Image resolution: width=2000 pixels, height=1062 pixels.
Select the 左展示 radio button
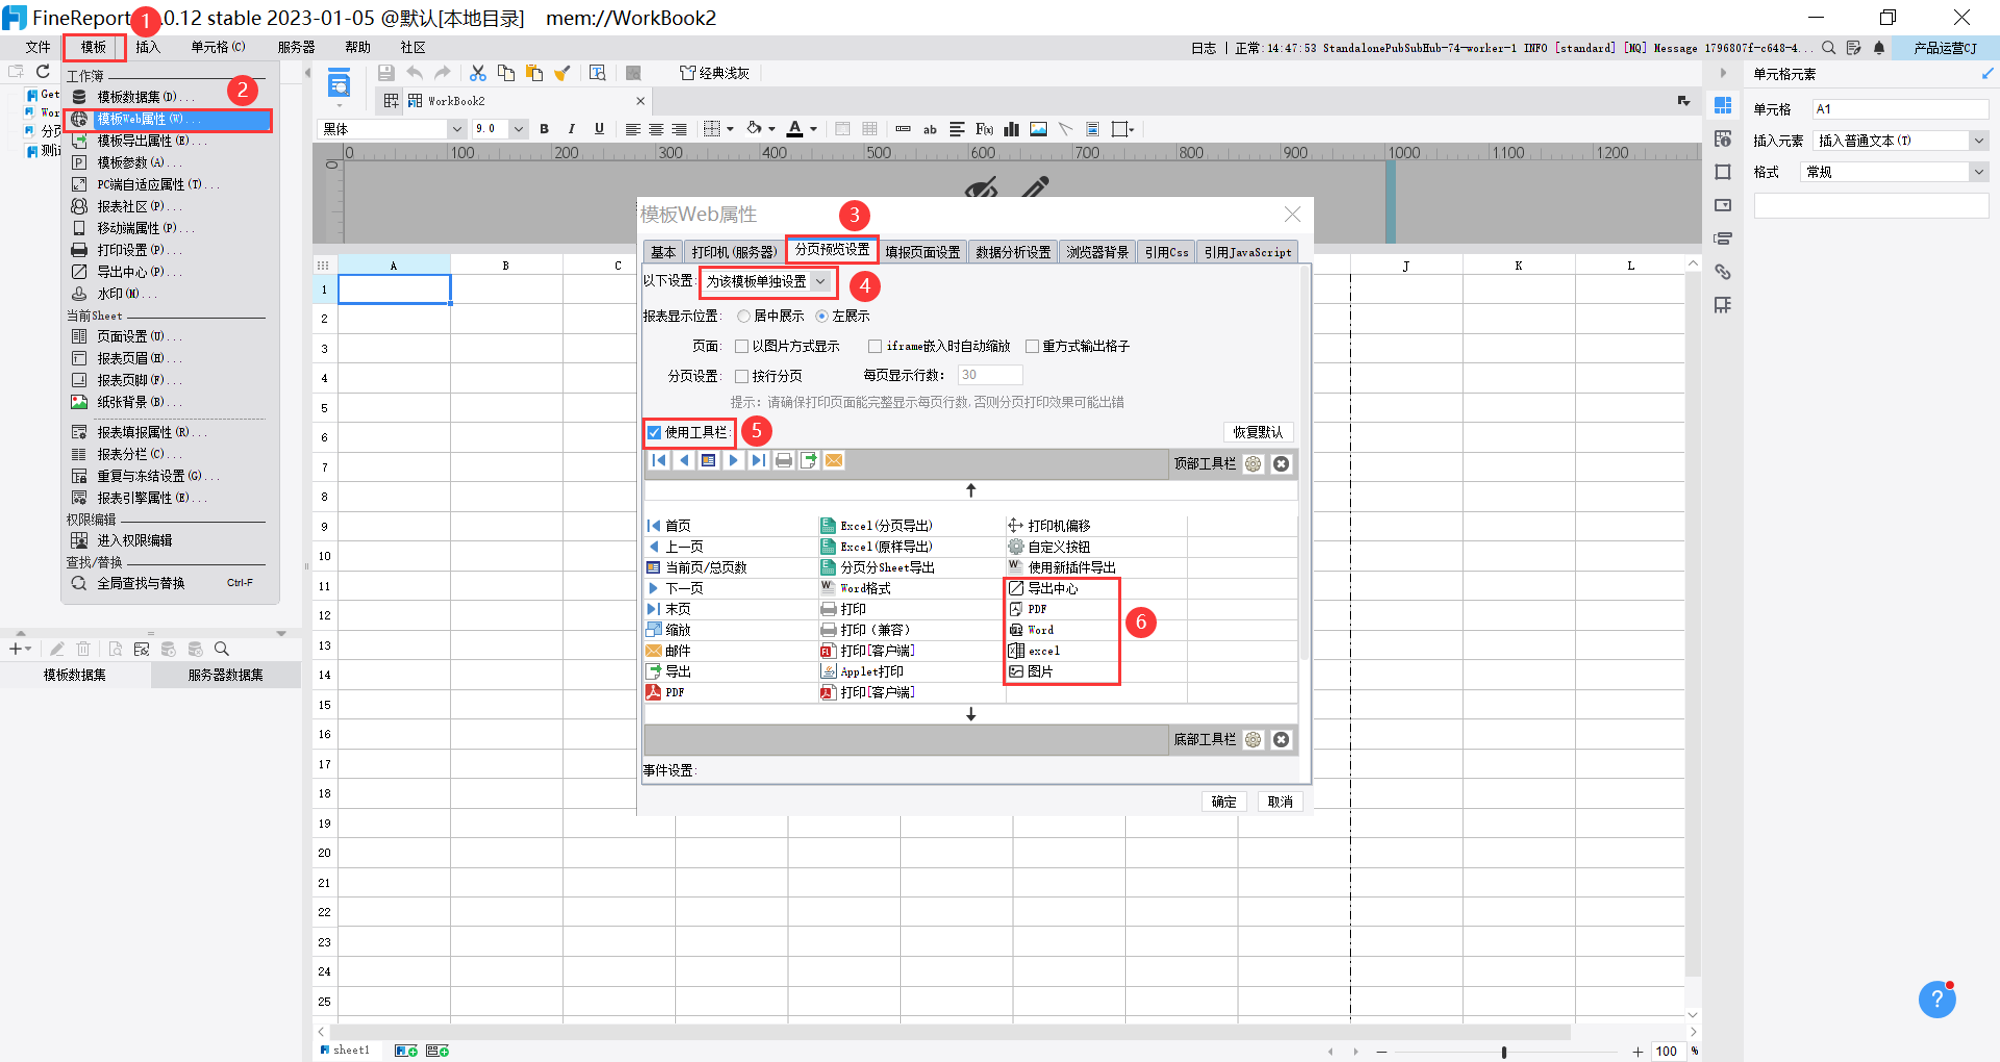[x=822, y=316]
